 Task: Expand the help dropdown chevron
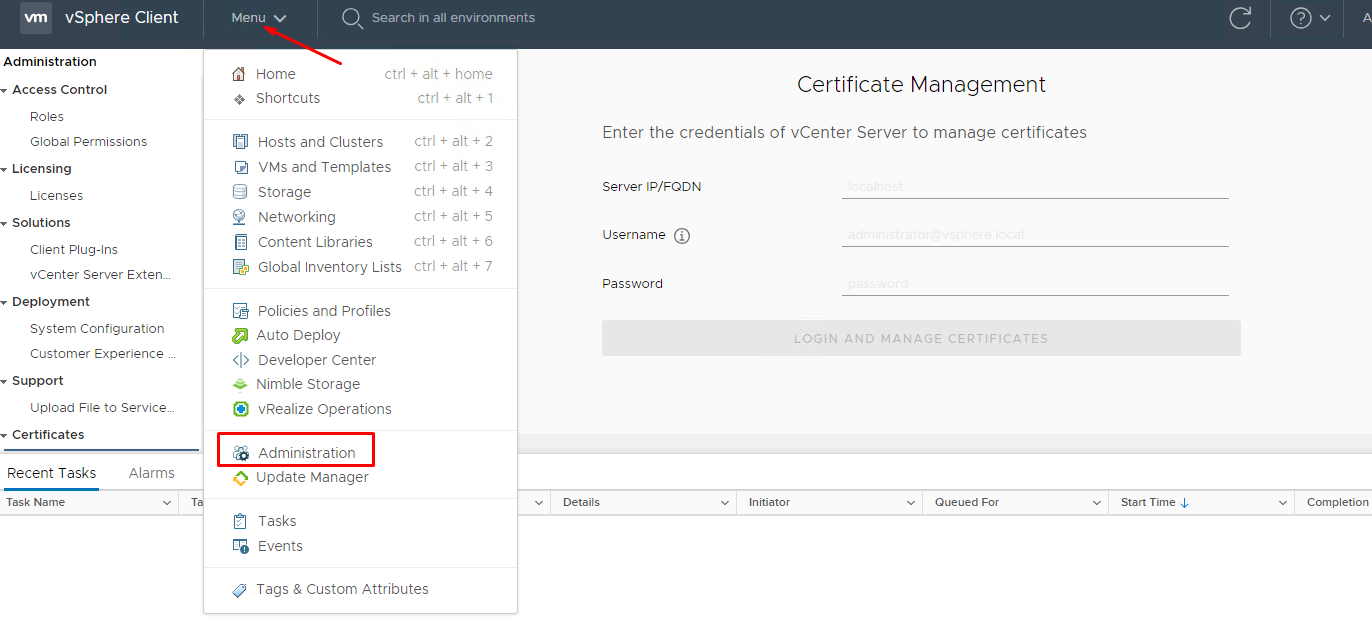1325,18
